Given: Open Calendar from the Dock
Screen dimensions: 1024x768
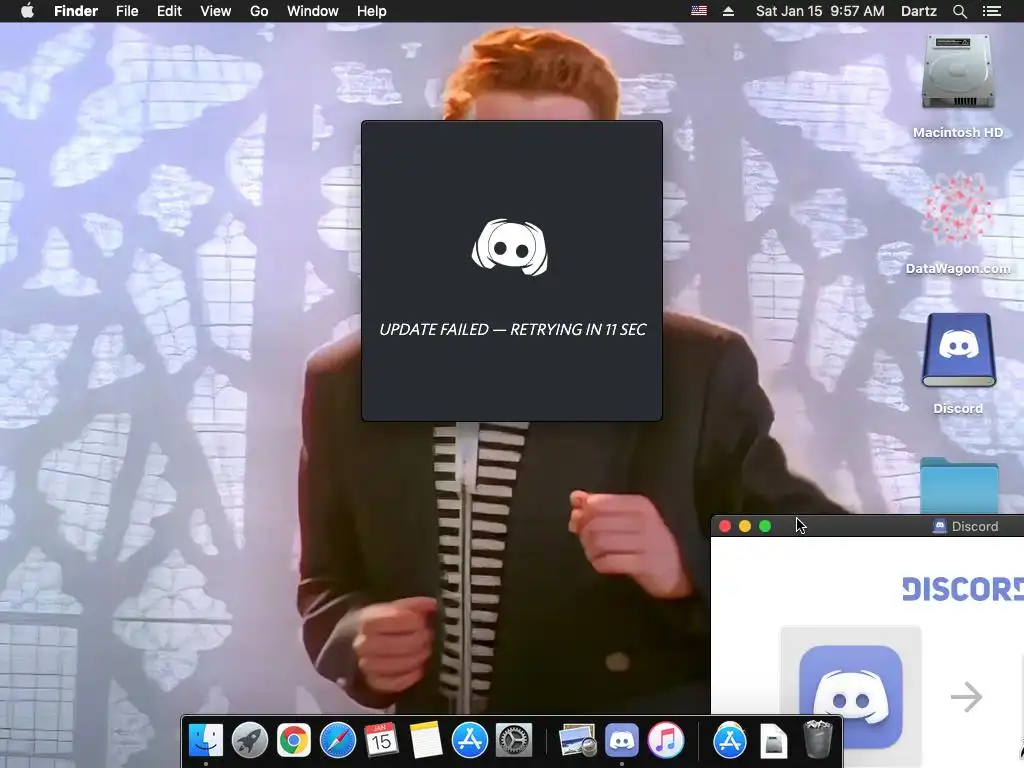Looking at the screenshot, I should click(381, 740).
